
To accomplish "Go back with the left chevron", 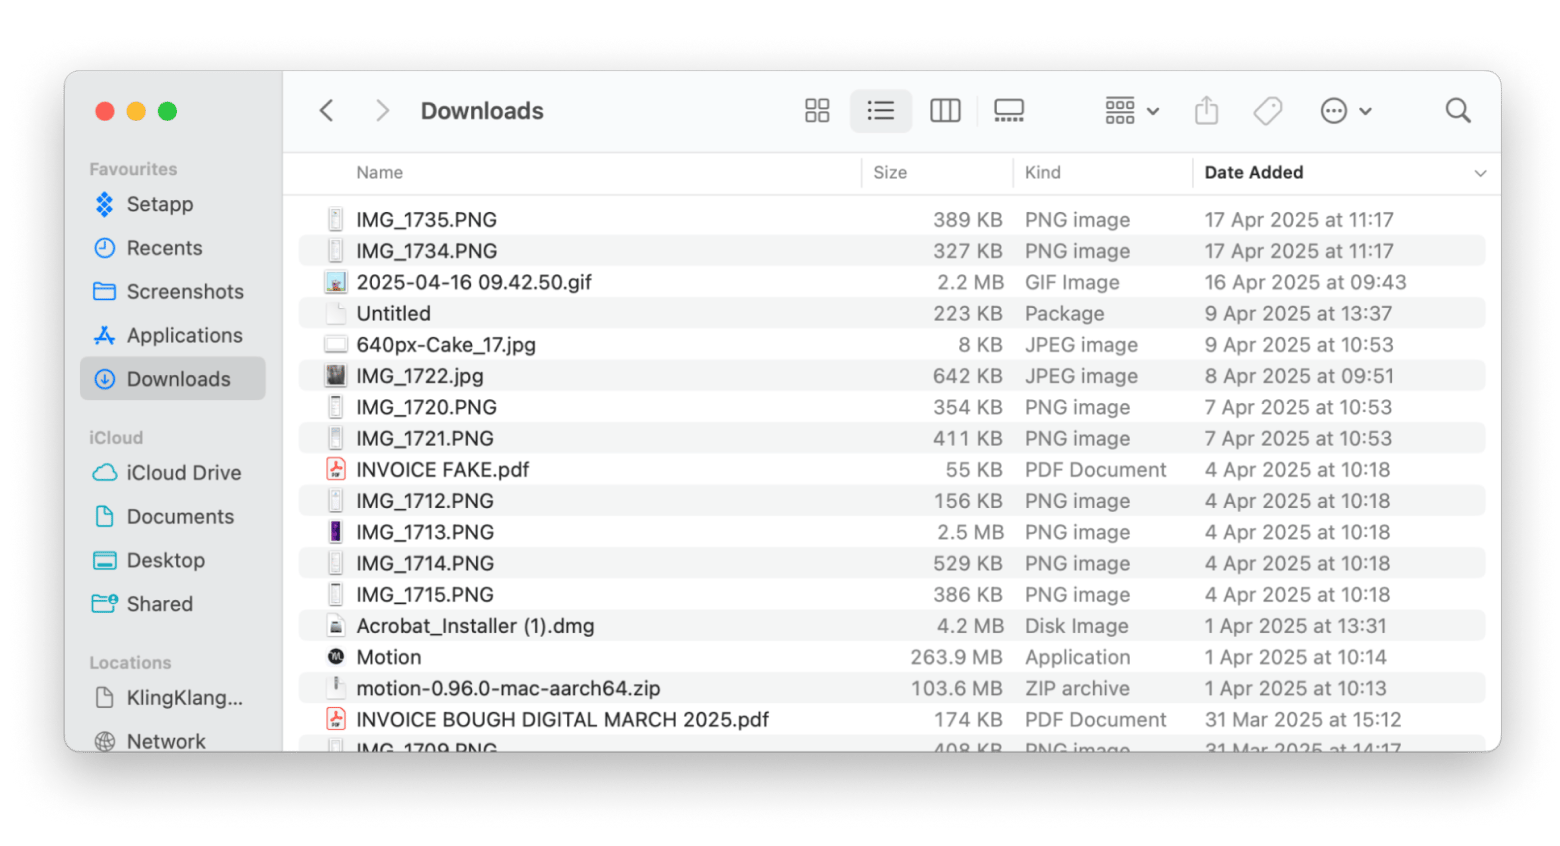I will pos(326,111).
